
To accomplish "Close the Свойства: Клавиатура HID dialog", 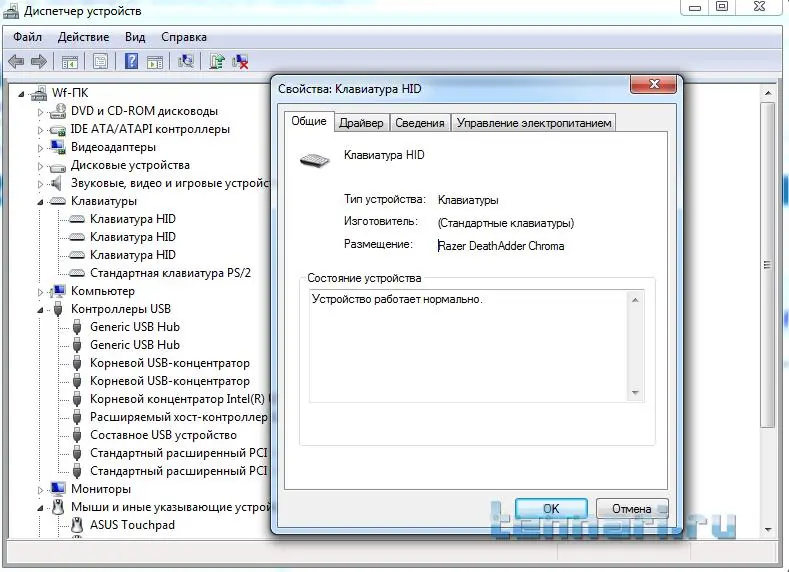I will (653, 84).
